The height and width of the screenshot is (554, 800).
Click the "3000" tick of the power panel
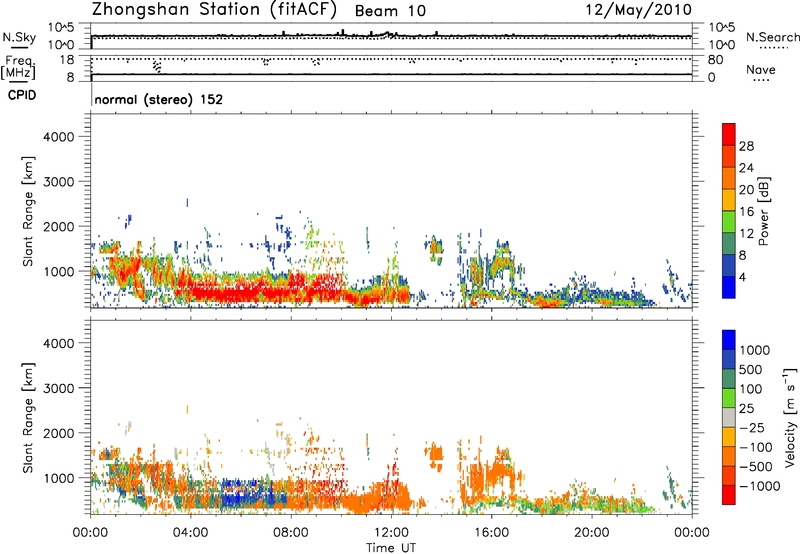(x=59, y=182)
